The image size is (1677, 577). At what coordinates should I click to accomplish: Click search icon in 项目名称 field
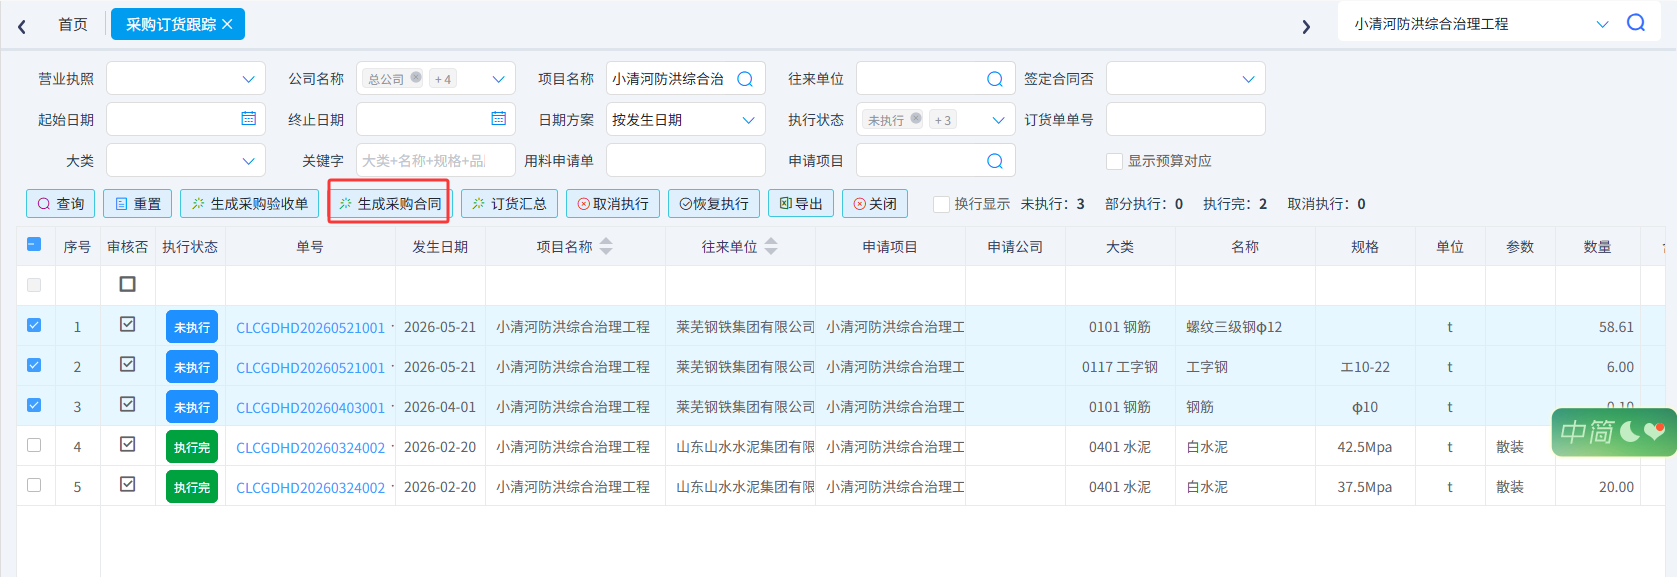(x=745, y=79)
